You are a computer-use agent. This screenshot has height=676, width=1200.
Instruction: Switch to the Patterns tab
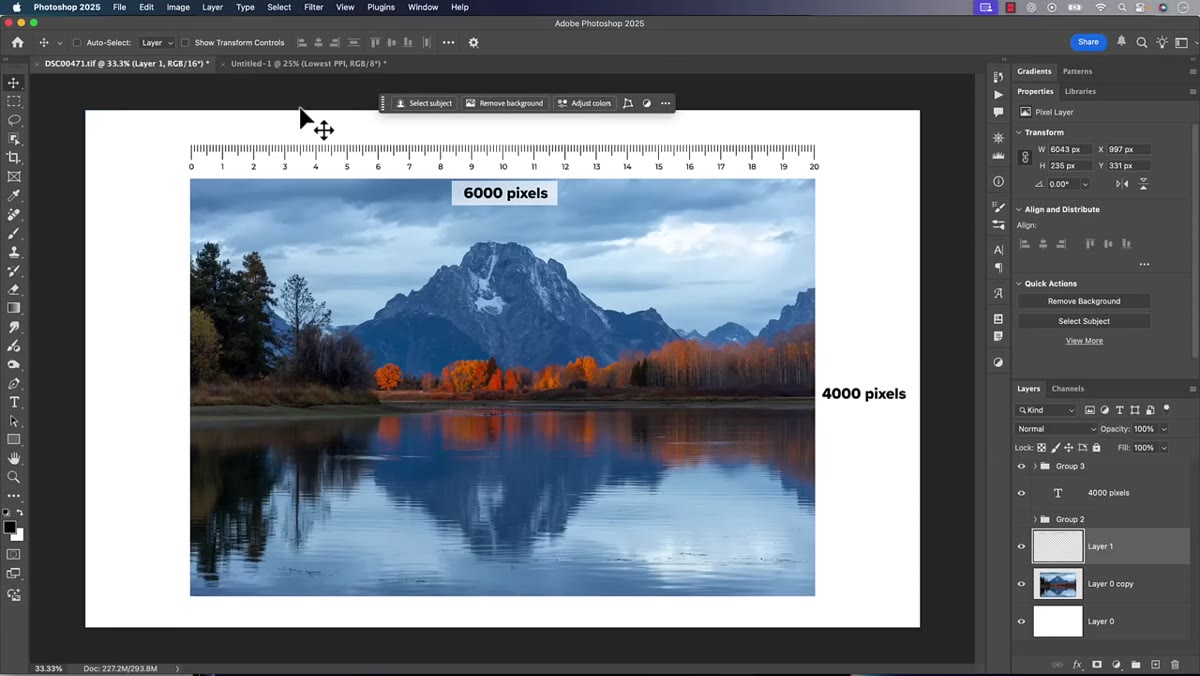[x=1077, y=71]
